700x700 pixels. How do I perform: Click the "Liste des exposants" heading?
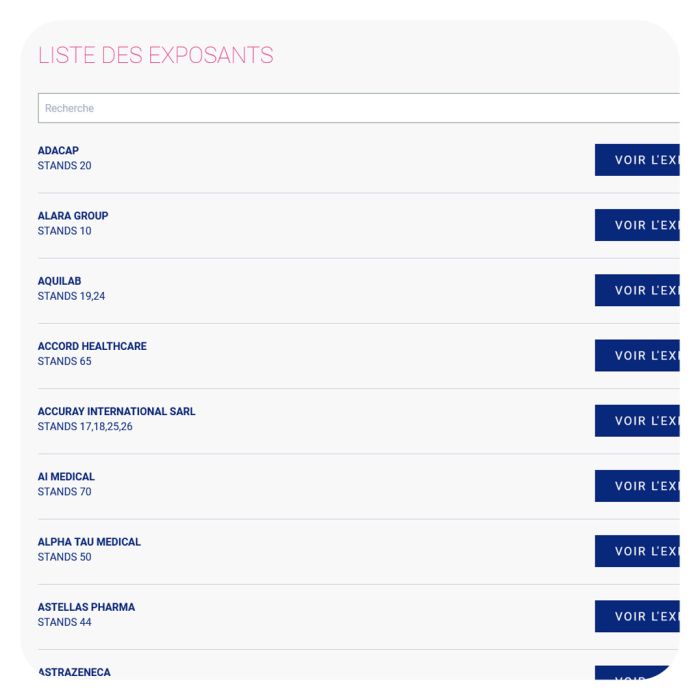[x=155, y=56]
